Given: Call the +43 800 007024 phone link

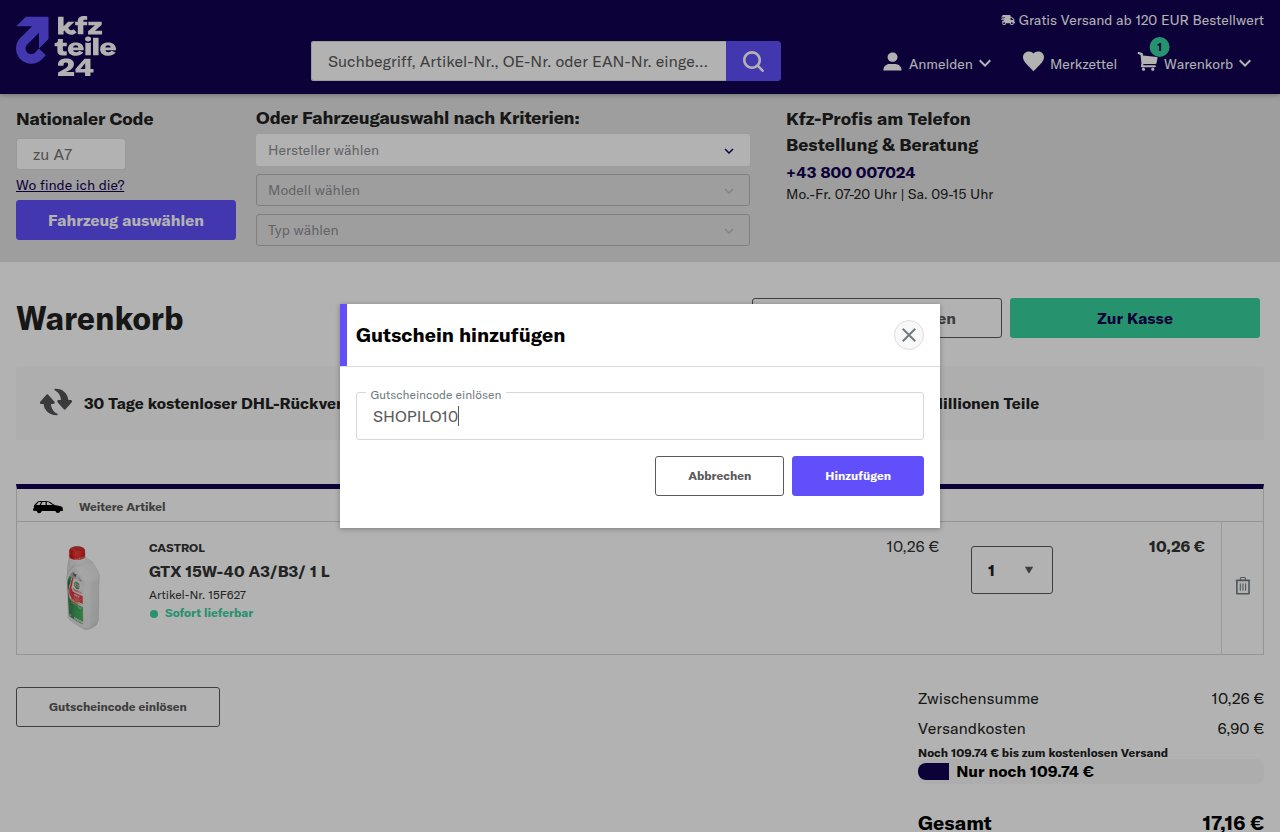Looking at the screenshot, I should [x=850, y=172].
